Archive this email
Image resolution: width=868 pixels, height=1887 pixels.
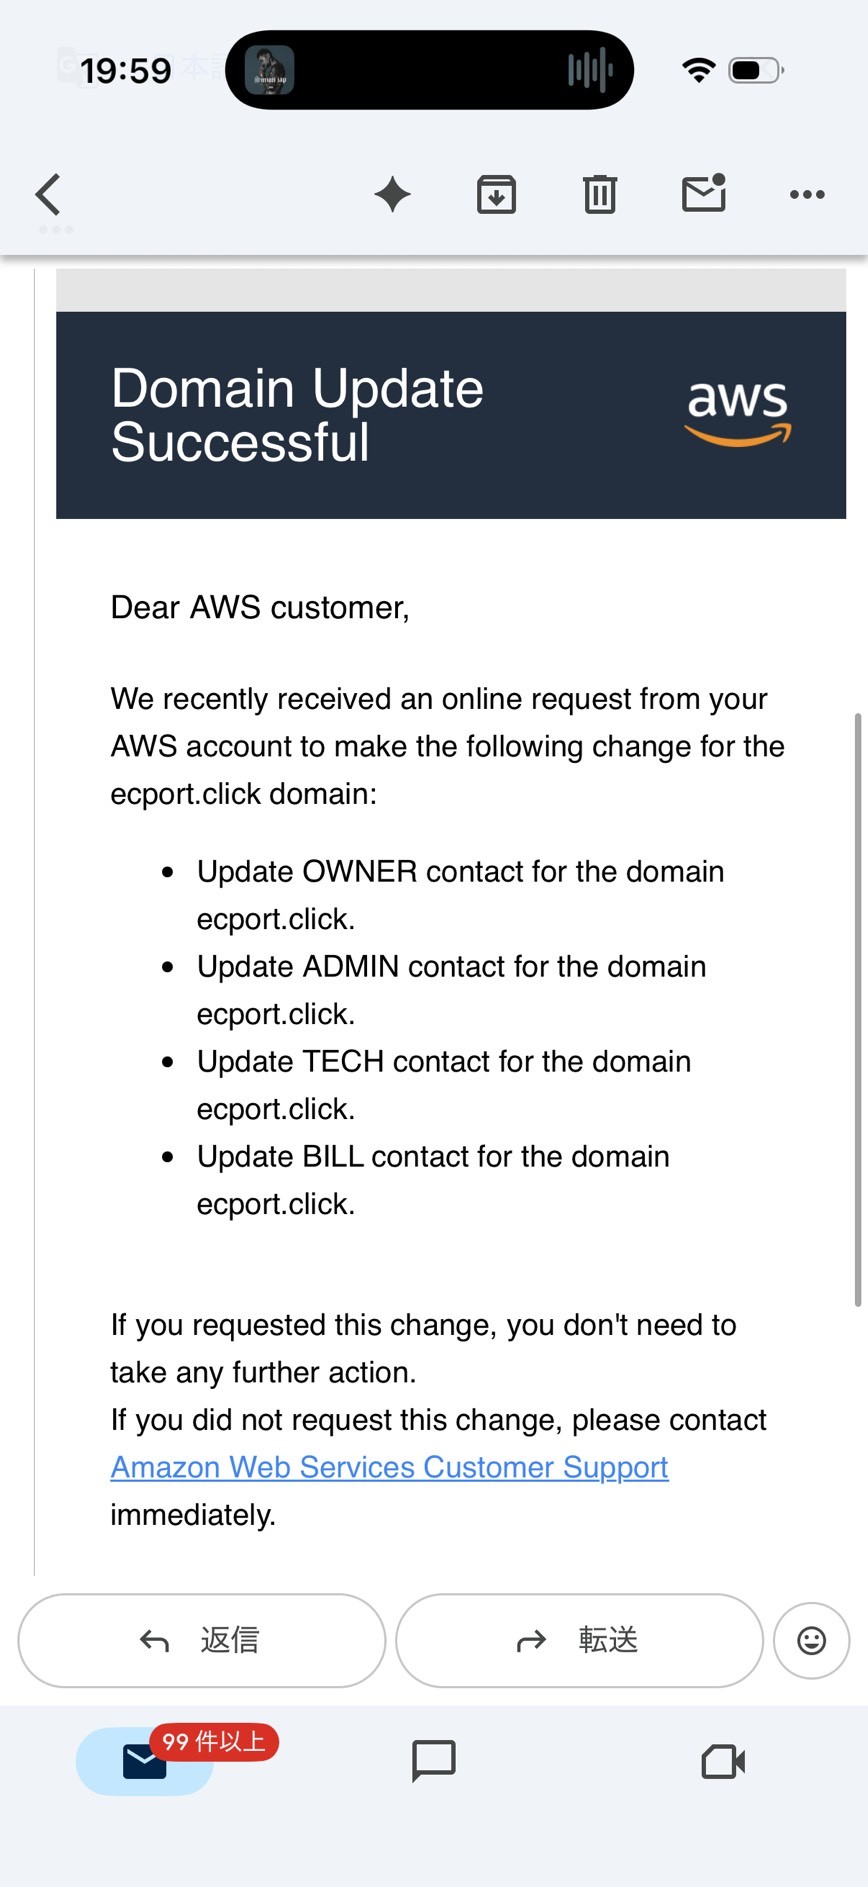496,194
